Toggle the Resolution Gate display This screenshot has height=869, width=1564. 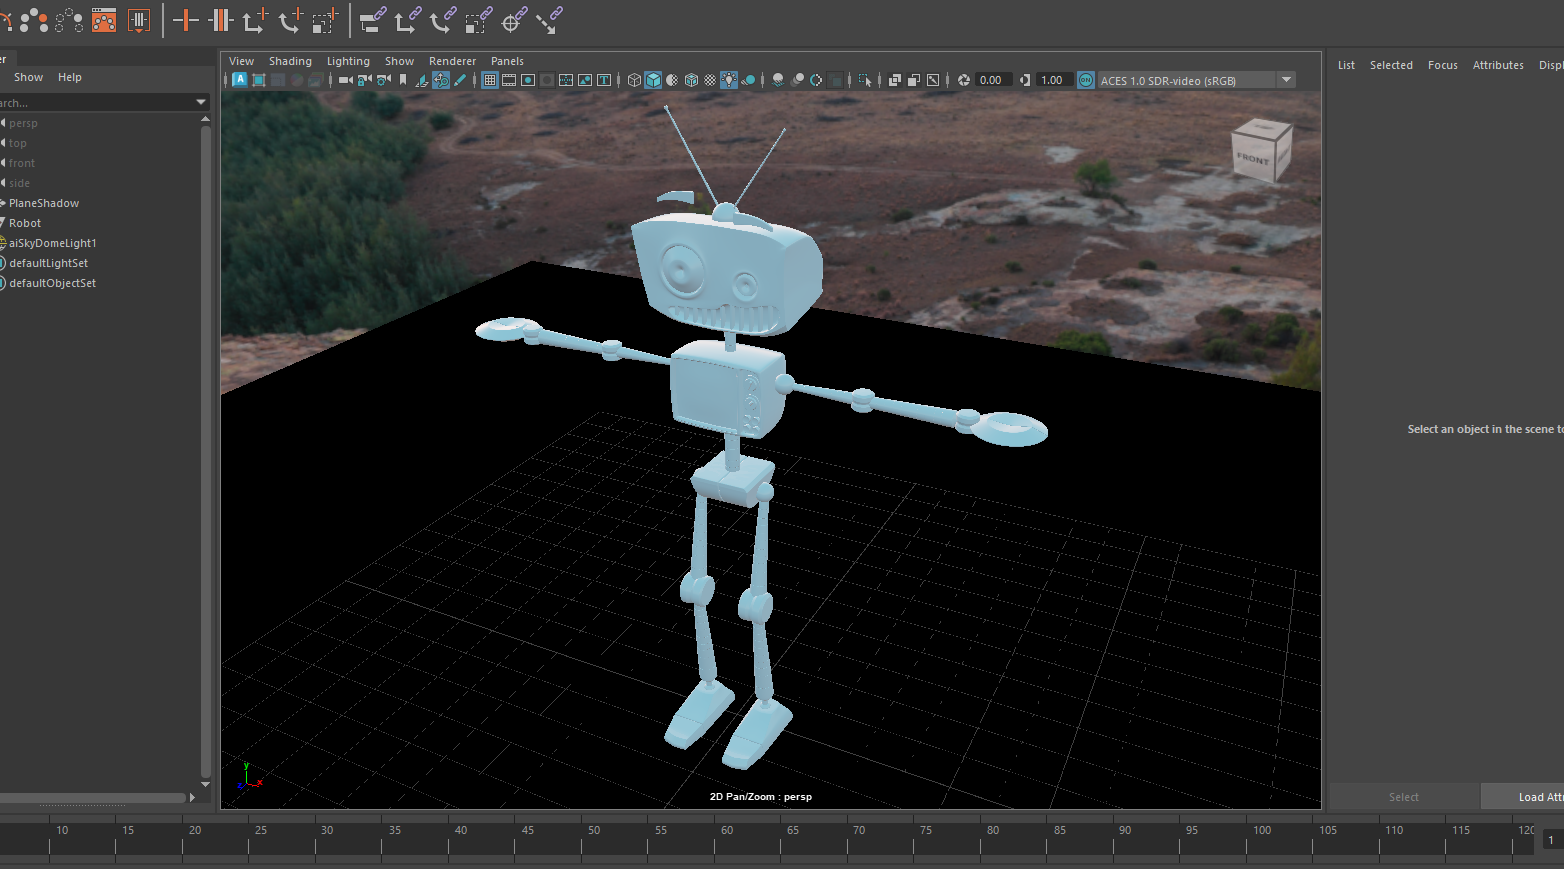click(x=528, y=80)
